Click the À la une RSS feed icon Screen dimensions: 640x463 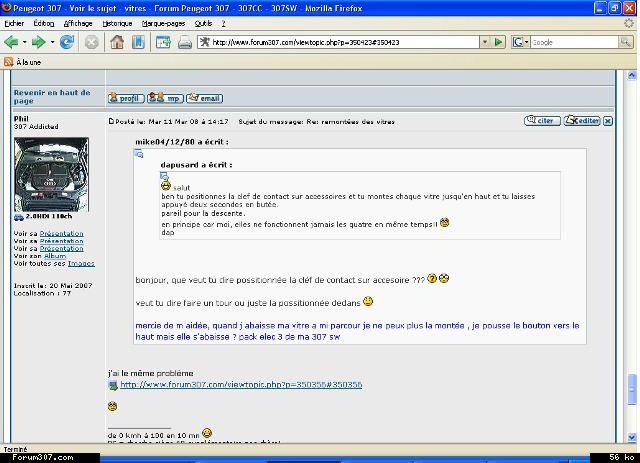[x=9, y=62]
